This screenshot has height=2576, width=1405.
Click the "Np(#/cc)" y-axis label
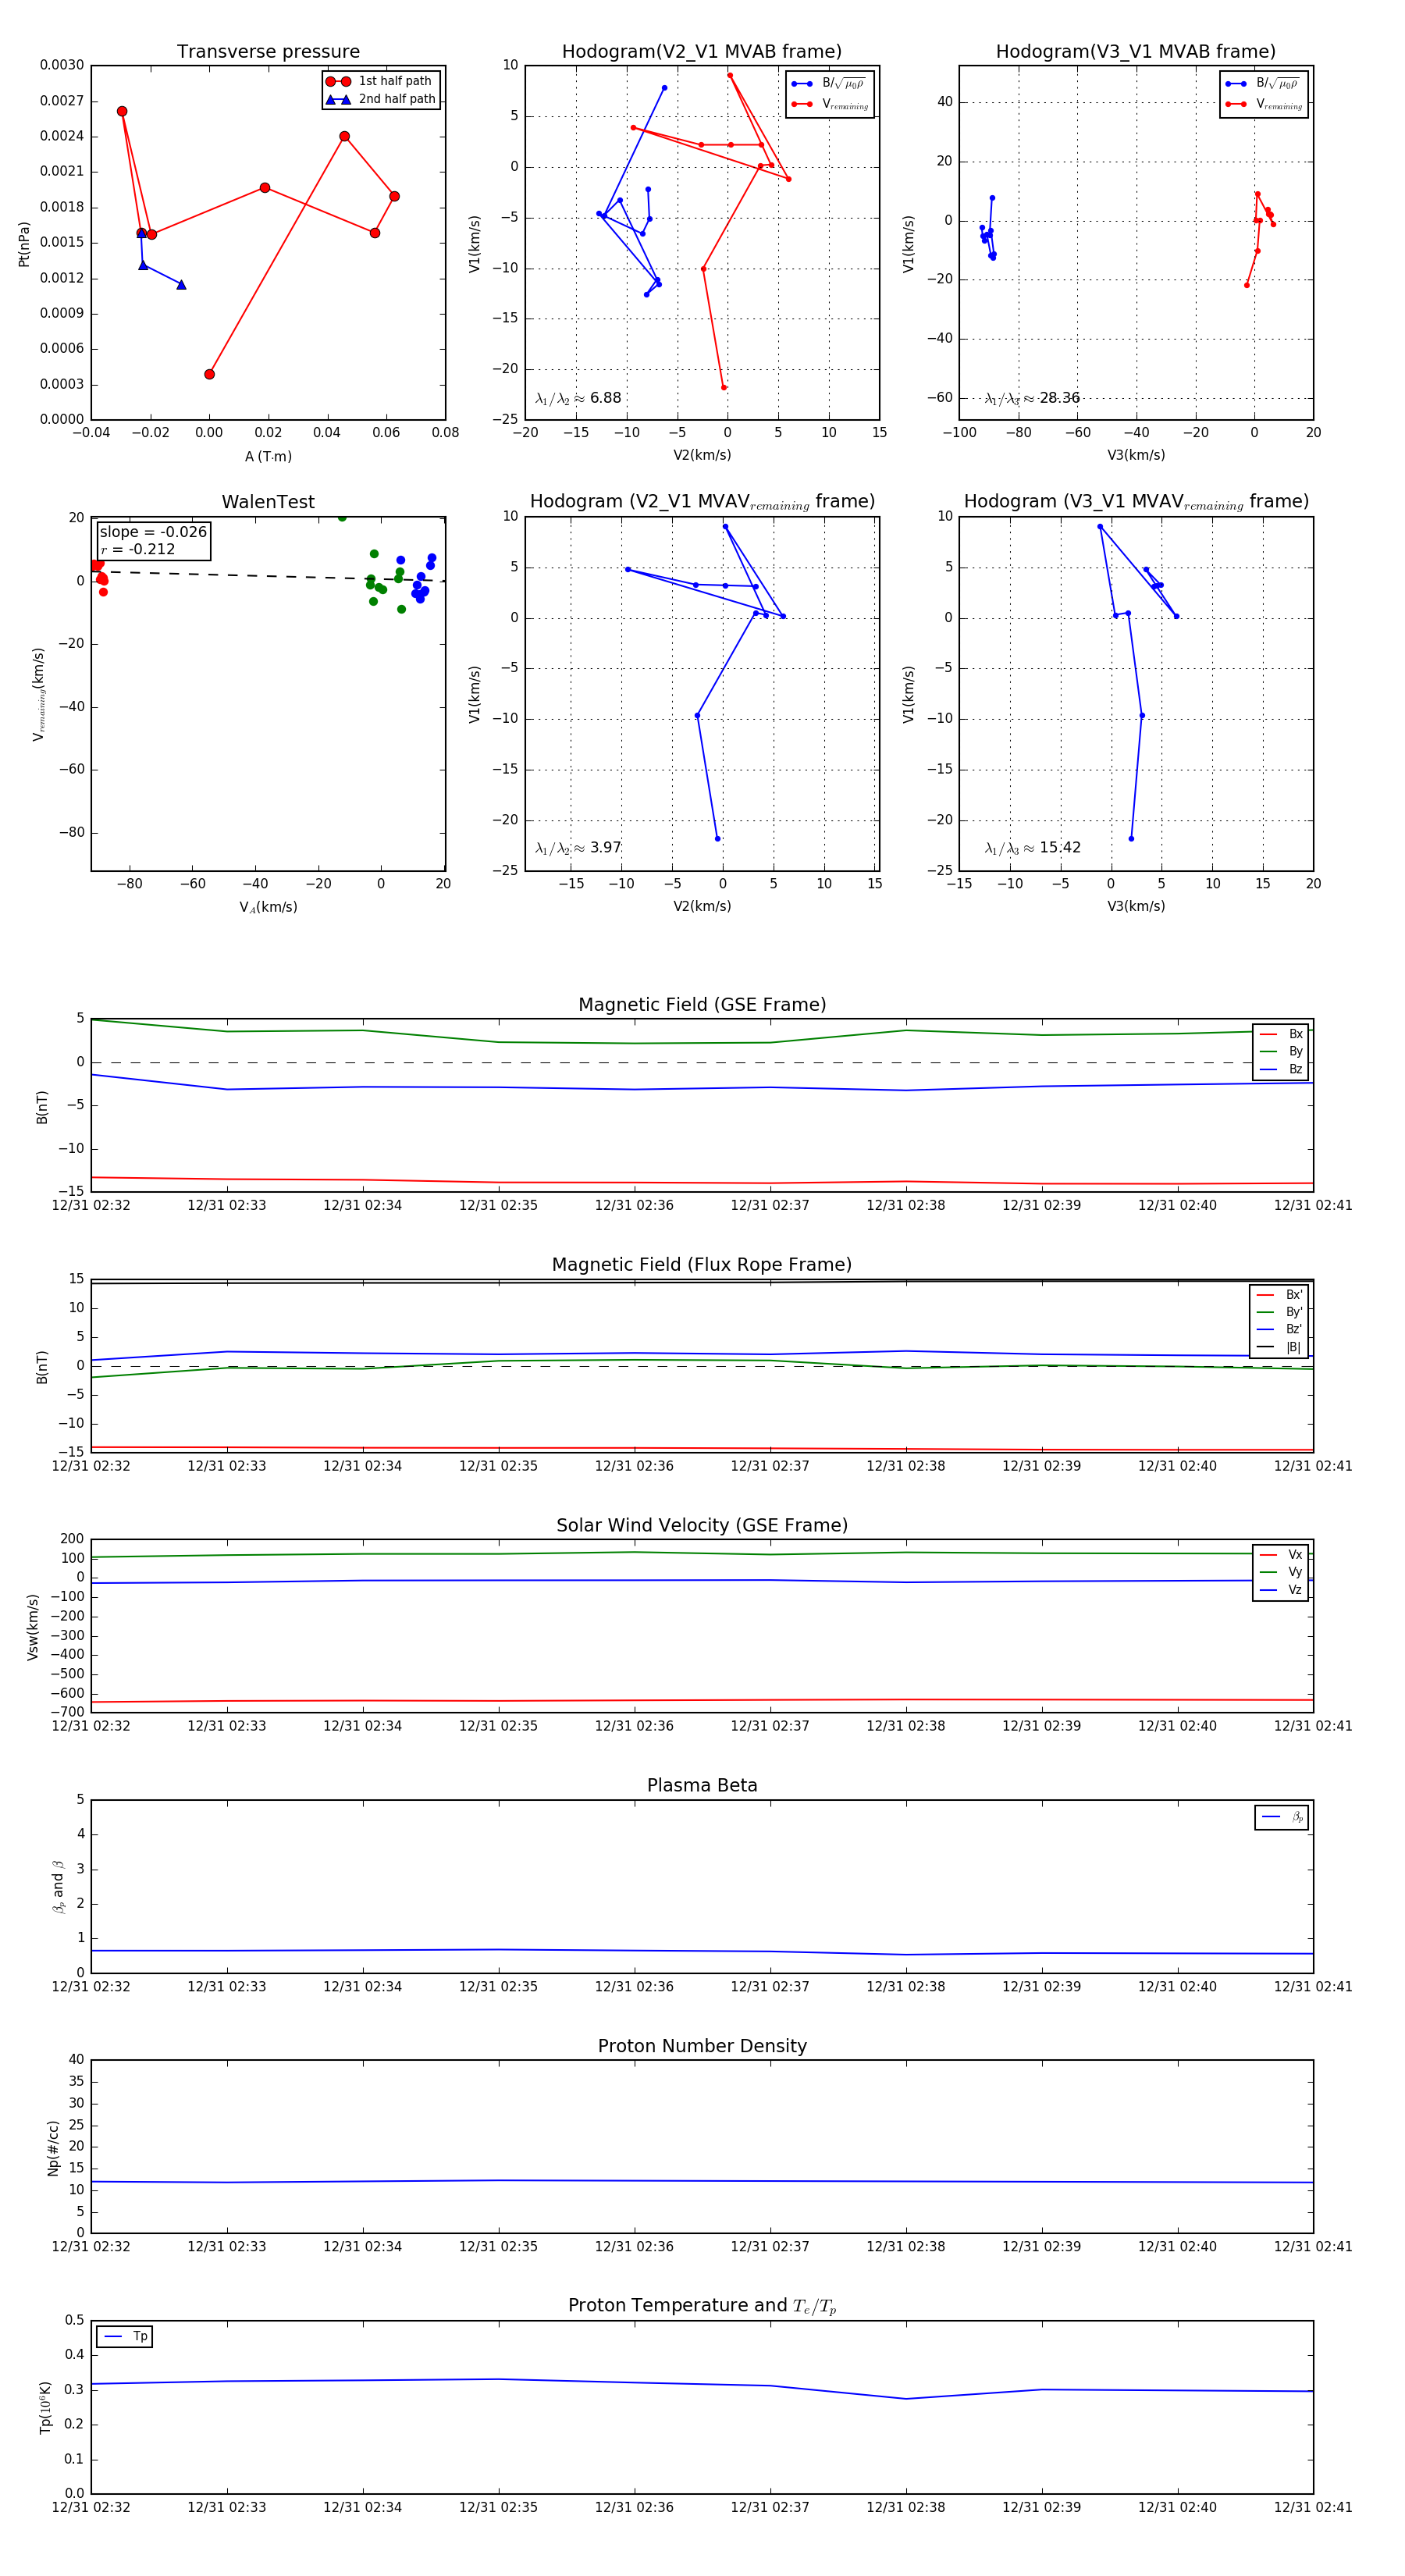54,2148
